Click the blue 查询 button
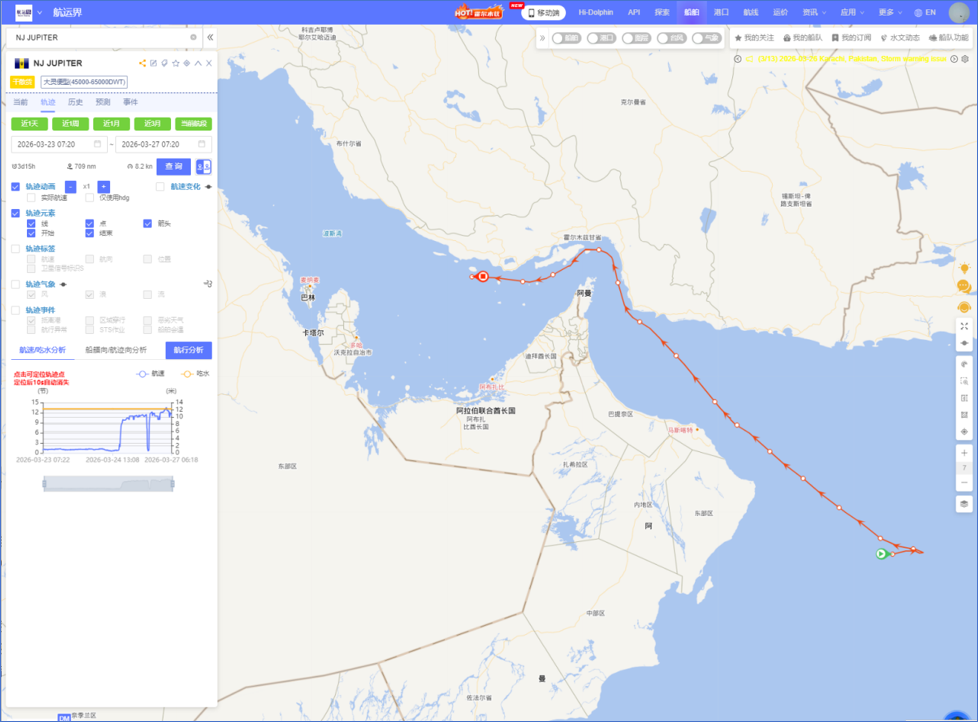 click(173, 167)
